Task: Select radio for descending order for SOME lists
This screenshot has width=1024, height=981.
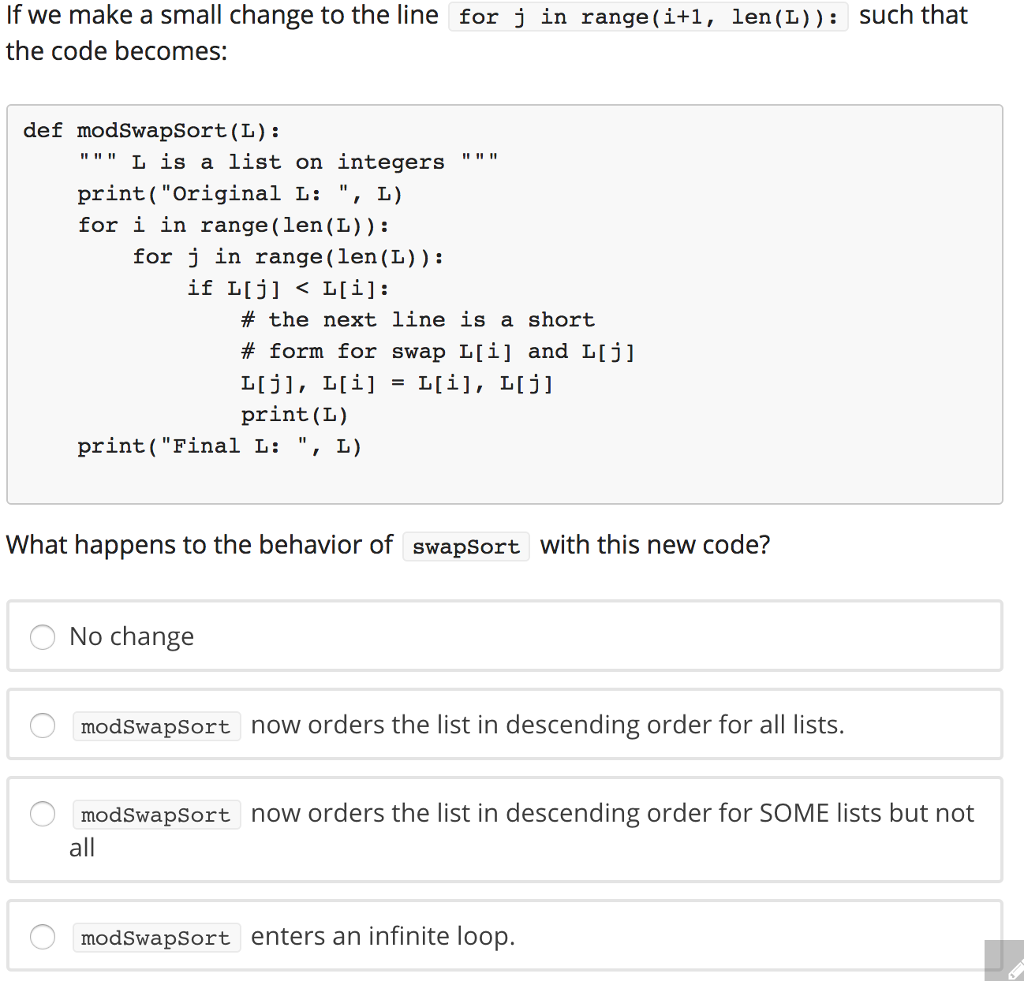Action: [42, 813]
